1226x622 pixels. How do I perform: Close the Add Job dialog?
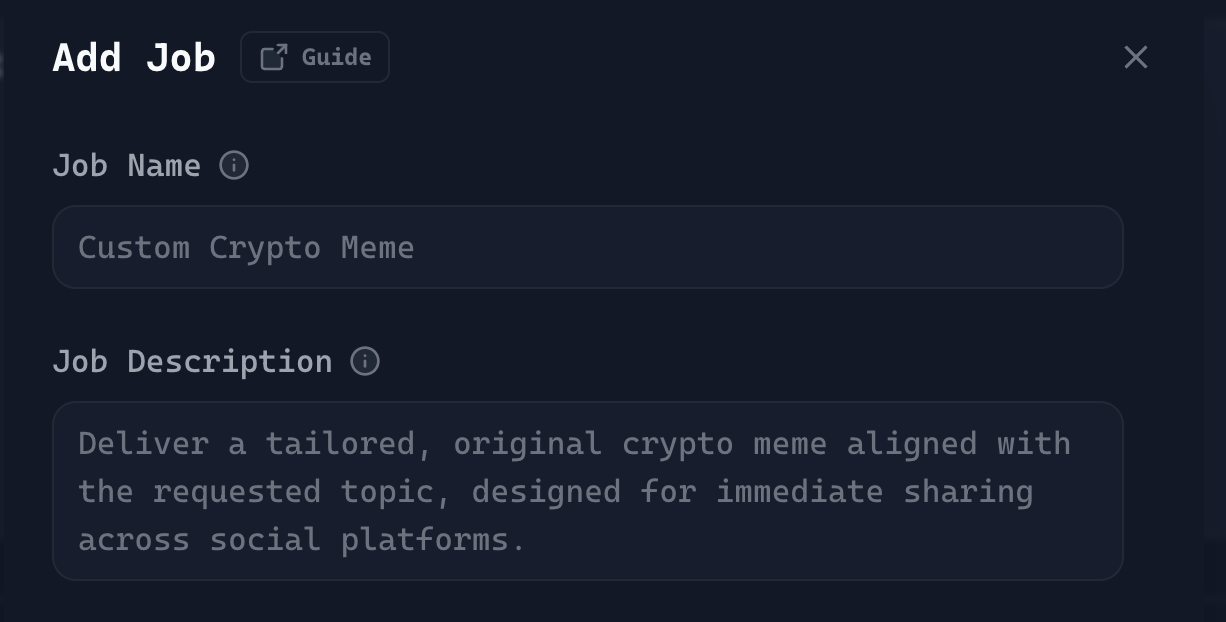tap(1135, 58)
